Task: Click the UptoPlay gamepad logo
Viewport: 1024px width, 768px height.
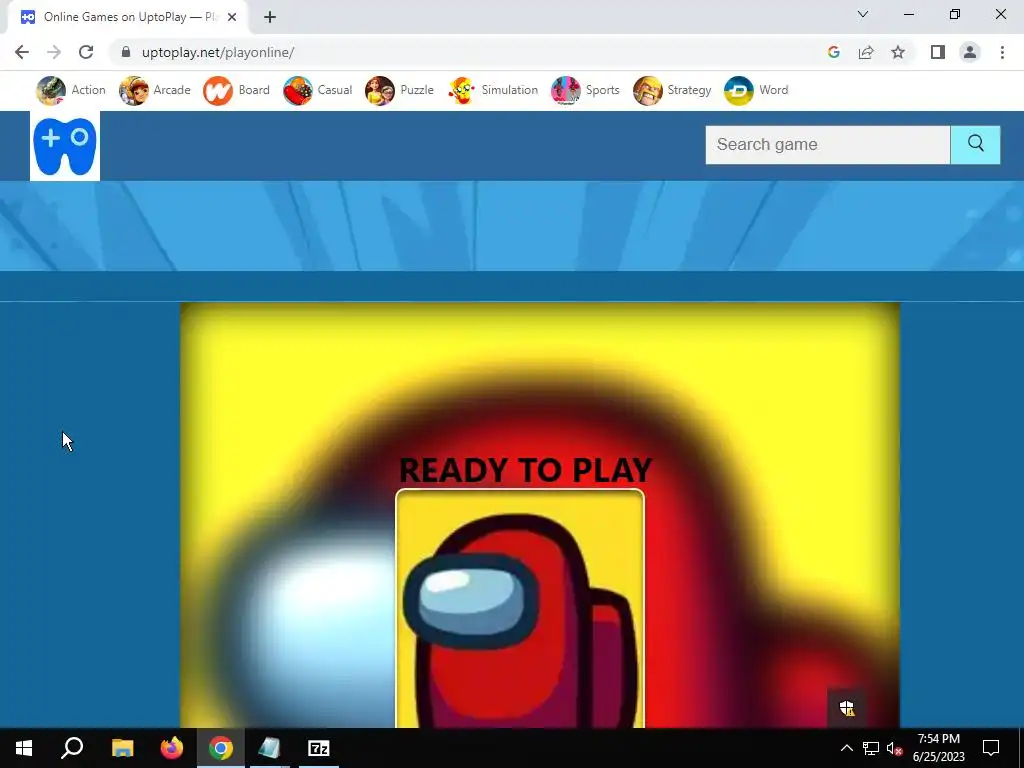Action: [x=65, y=146]
